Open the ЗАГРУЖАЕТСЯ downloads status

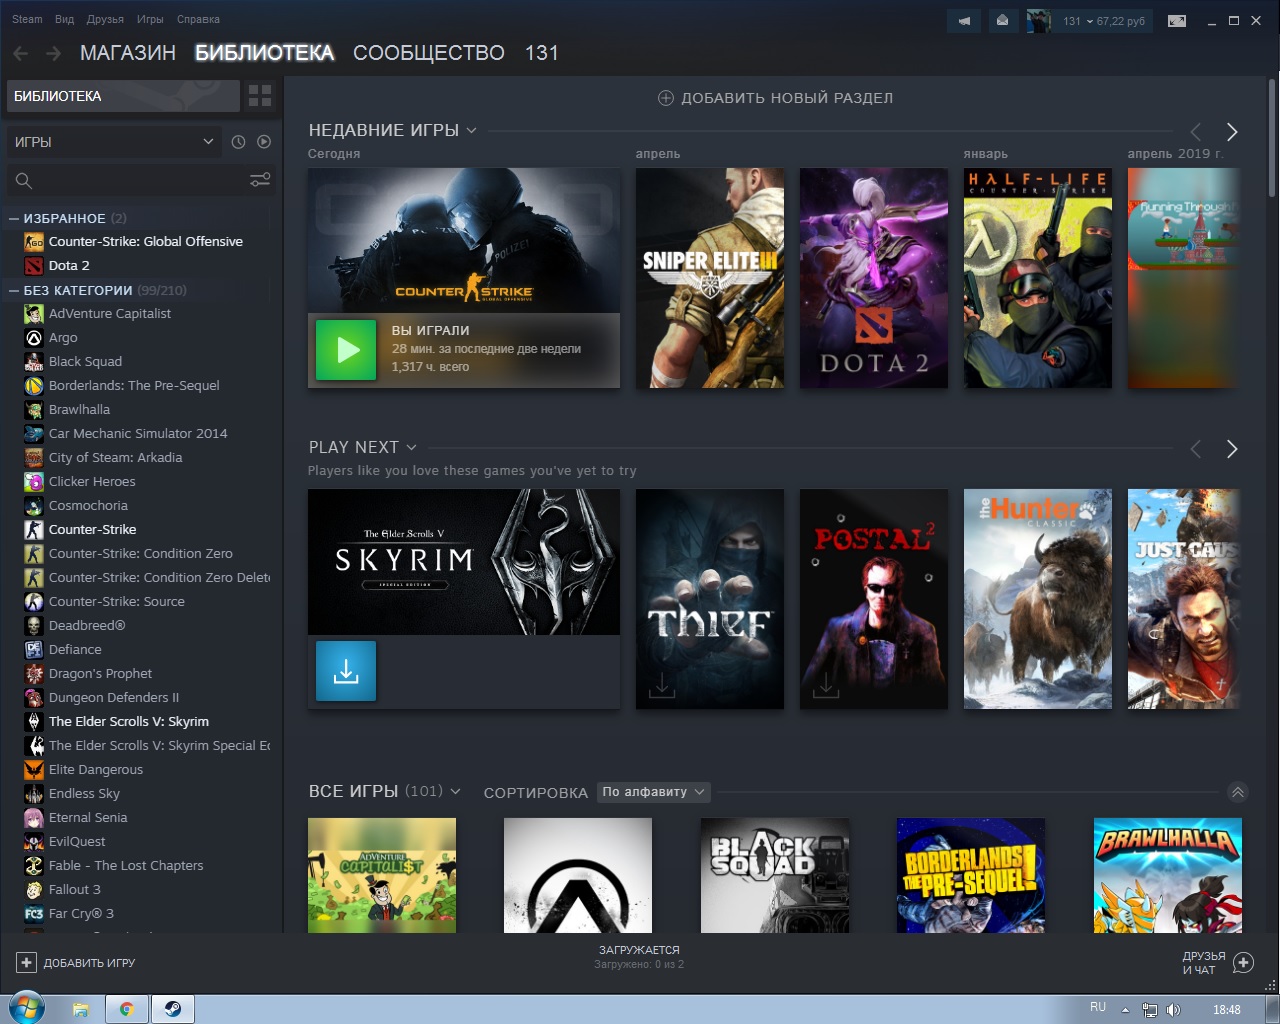click(x=639, y=957)
